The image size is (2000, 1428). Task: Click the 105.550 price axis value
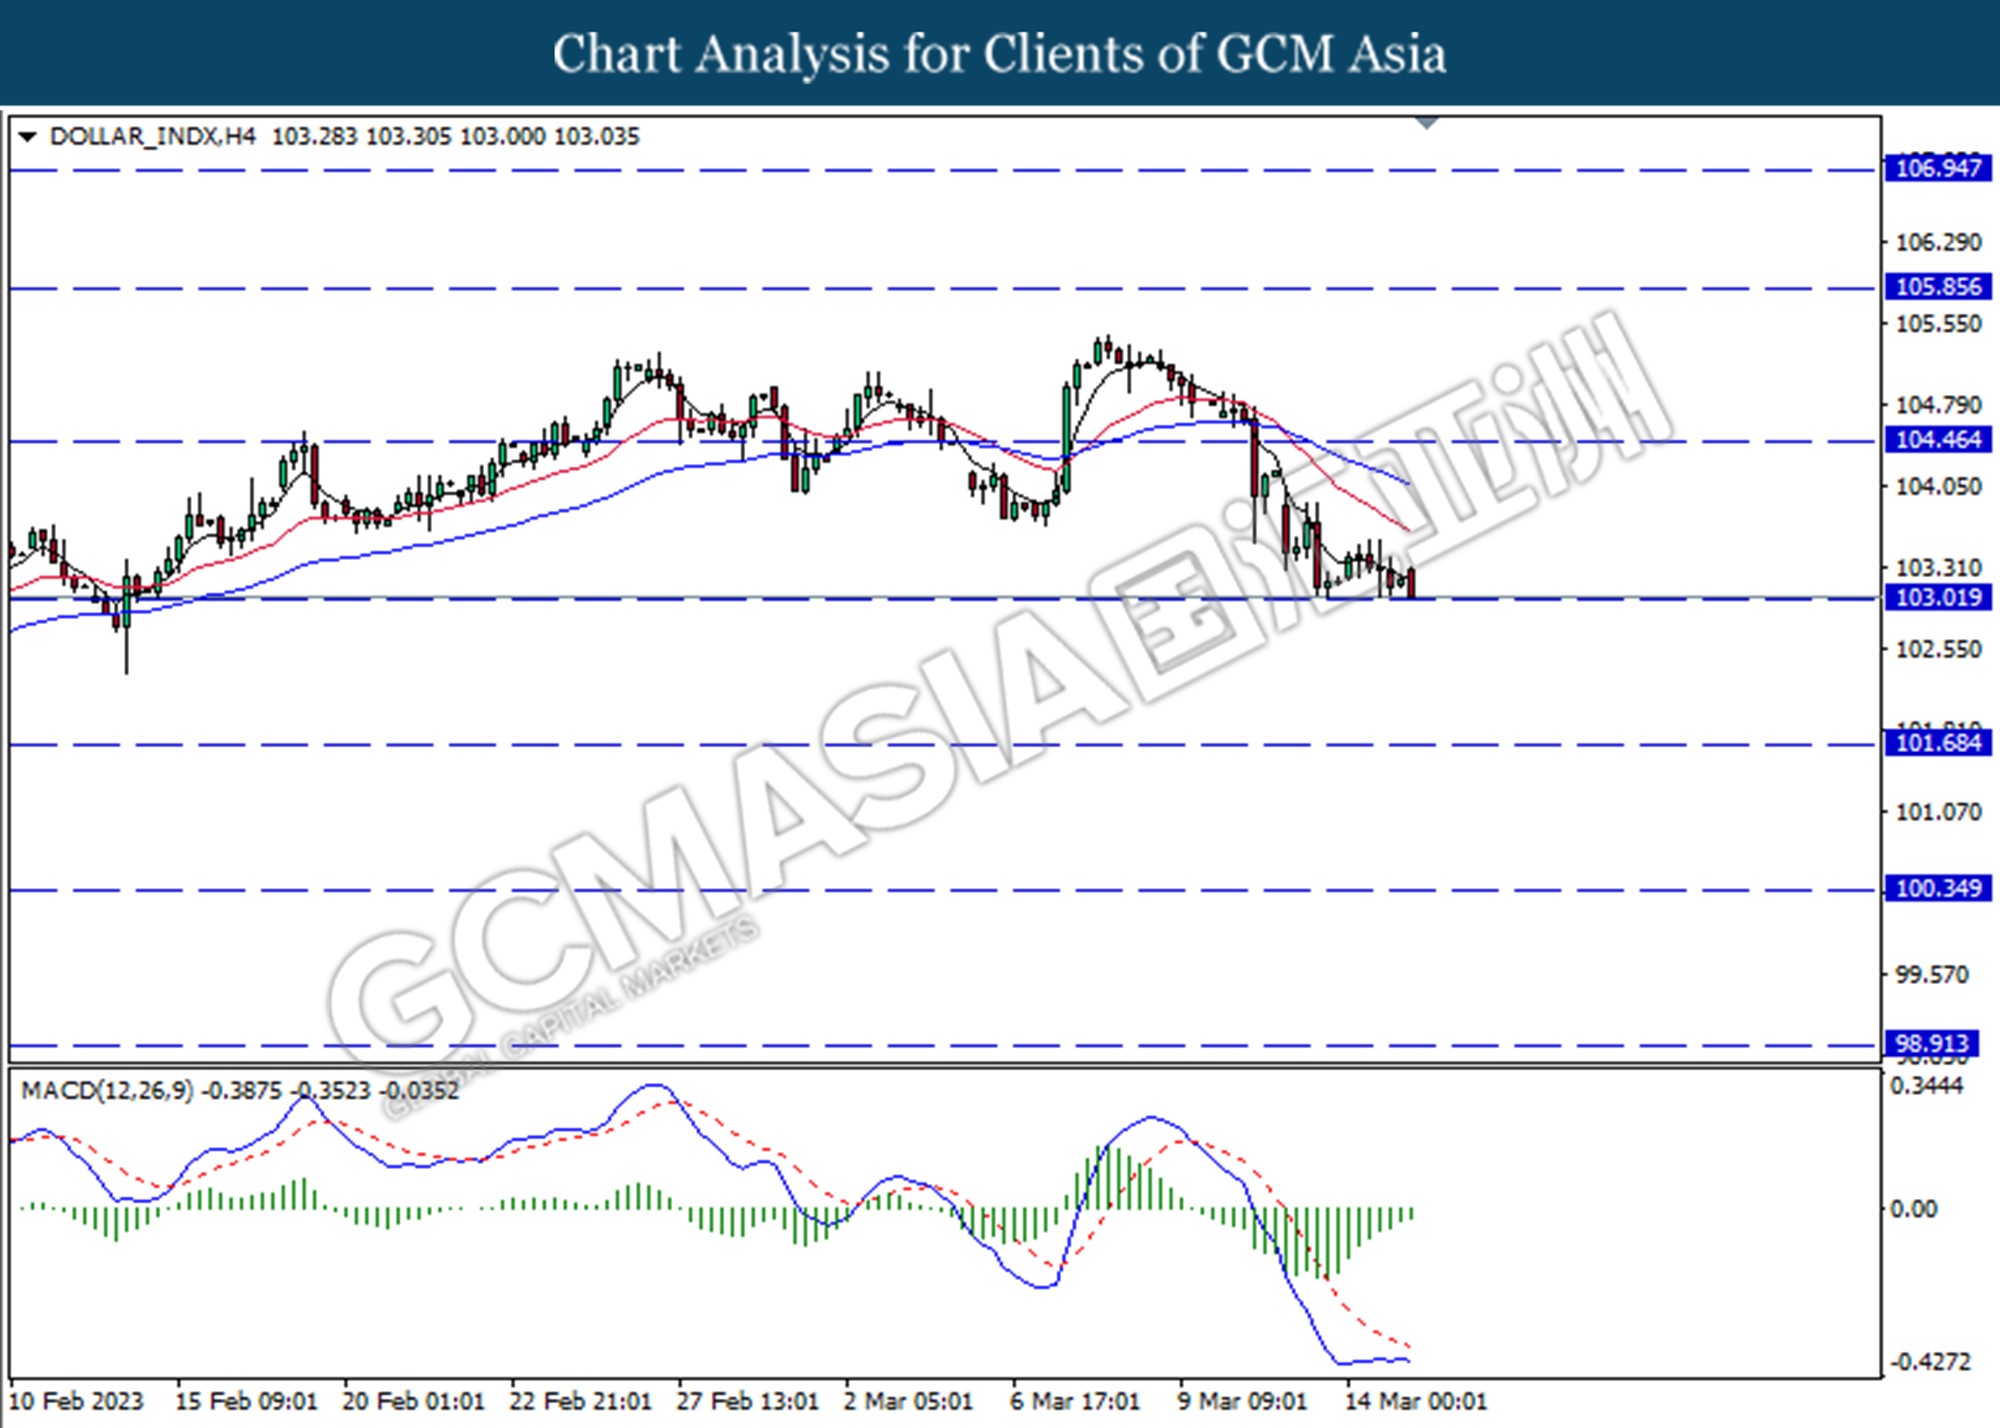tap(1938, 324)
